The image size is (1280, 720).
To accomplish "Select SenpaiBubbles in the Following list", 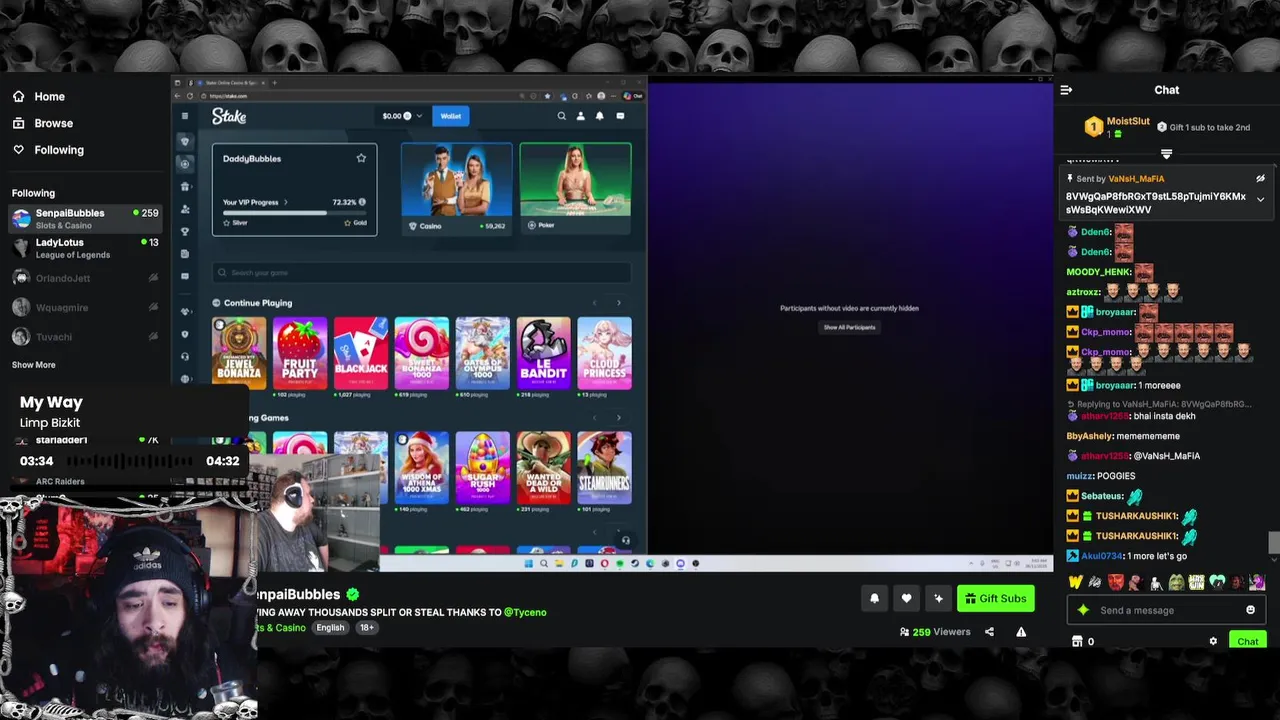I will click(x=84, y=219).
